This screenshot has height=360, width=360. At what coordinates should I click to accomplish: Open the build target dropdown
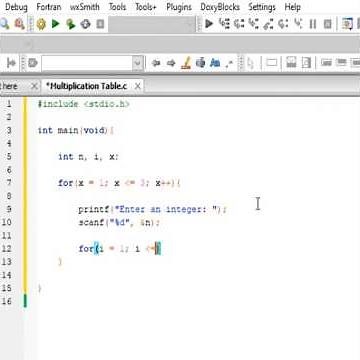tap(152, 24)
